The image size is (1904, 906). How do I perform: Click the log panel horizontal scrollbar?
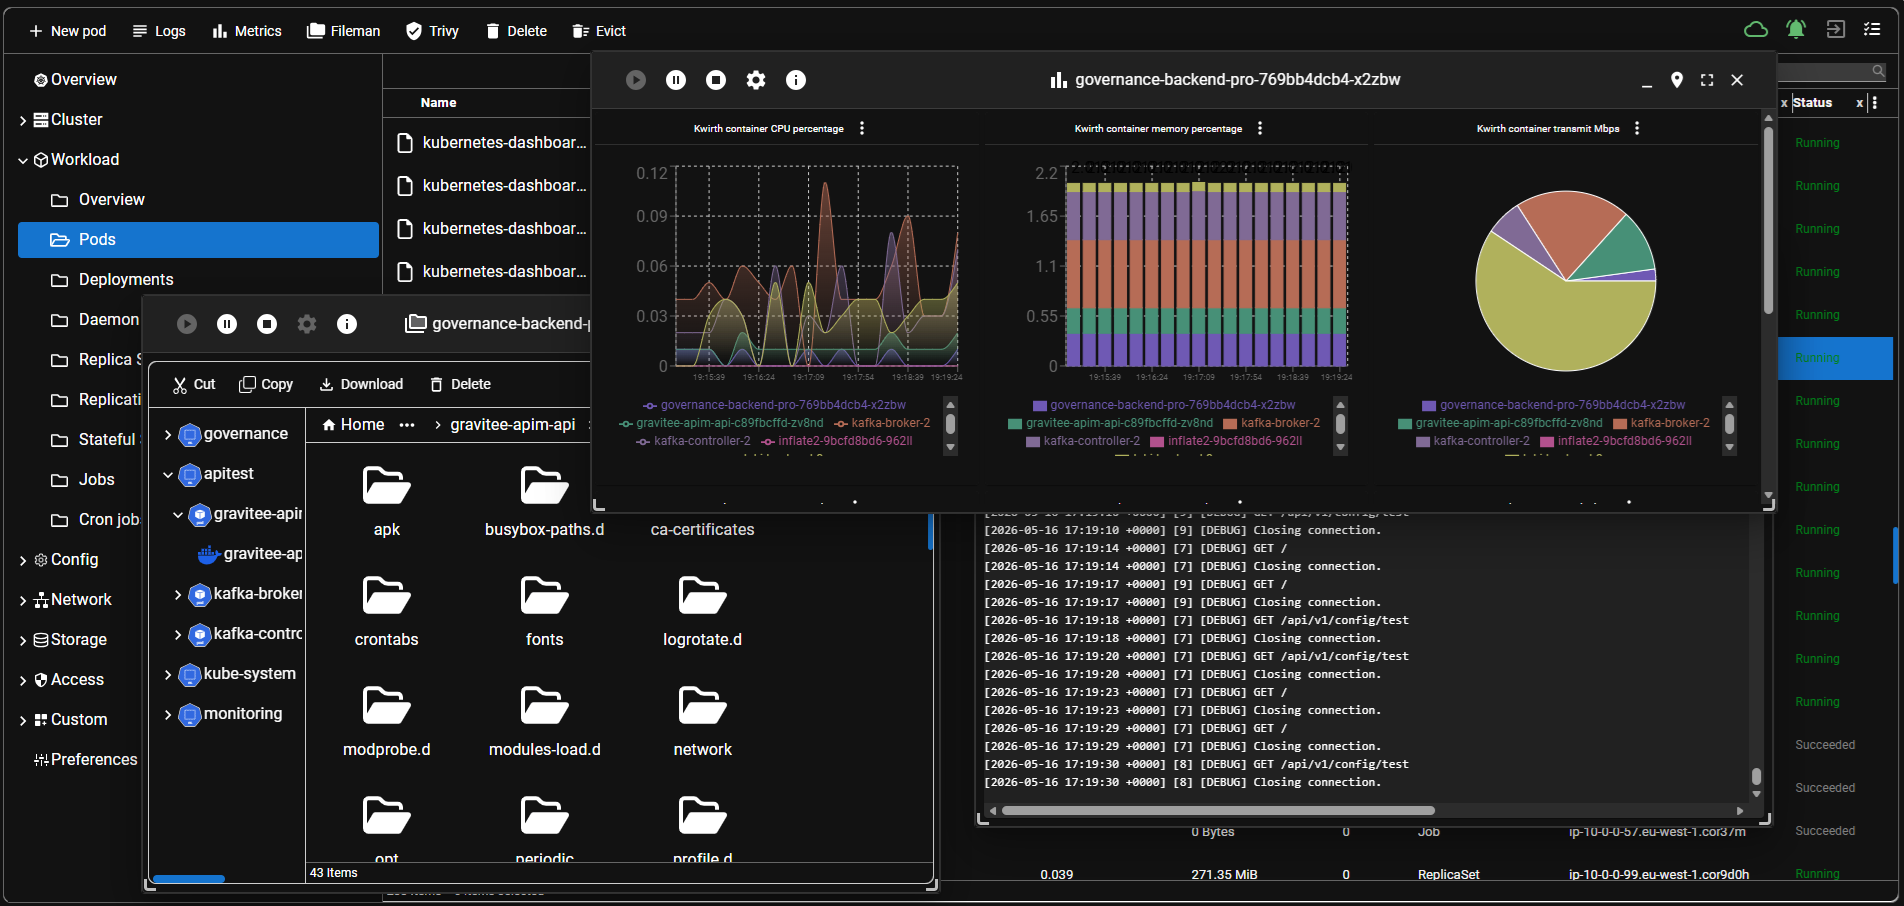click(x=1218, y=810)
